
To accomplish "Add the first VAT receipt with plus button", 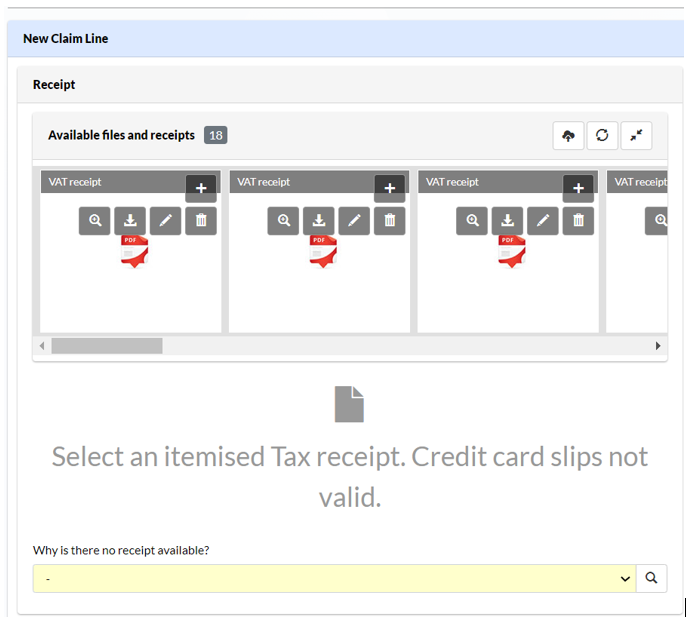I will (201, 188).
